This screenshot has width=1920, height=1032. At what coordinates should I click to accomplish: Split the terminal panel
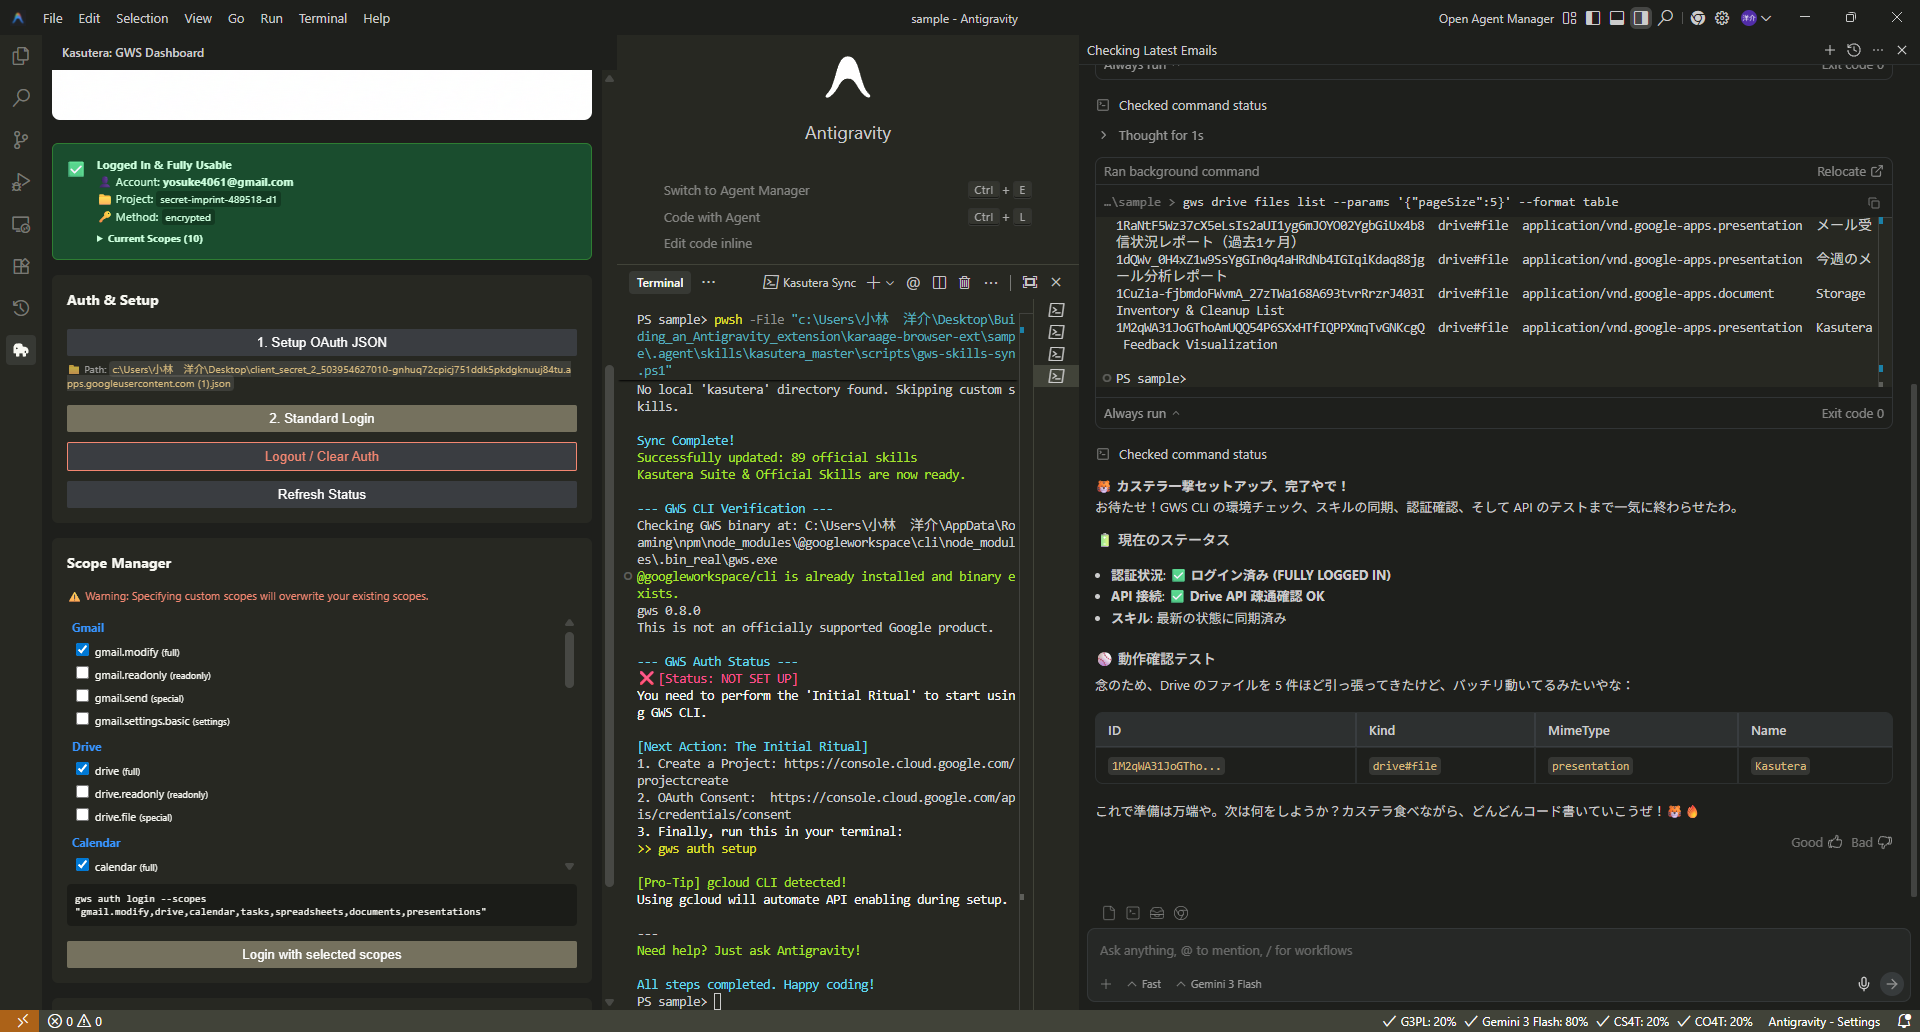click(939, 283)
